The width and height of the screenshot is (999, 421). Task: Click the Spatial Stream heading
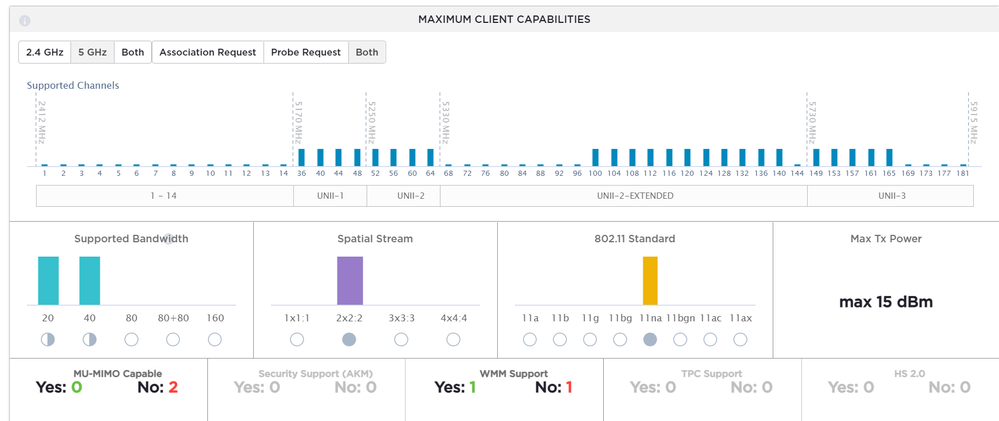375,239
